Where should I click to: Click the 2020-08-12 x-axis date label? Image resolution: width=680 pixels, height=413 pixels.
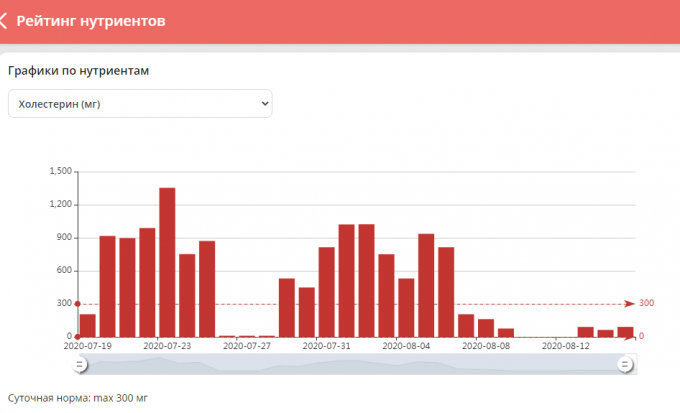[x=565, y=346]
